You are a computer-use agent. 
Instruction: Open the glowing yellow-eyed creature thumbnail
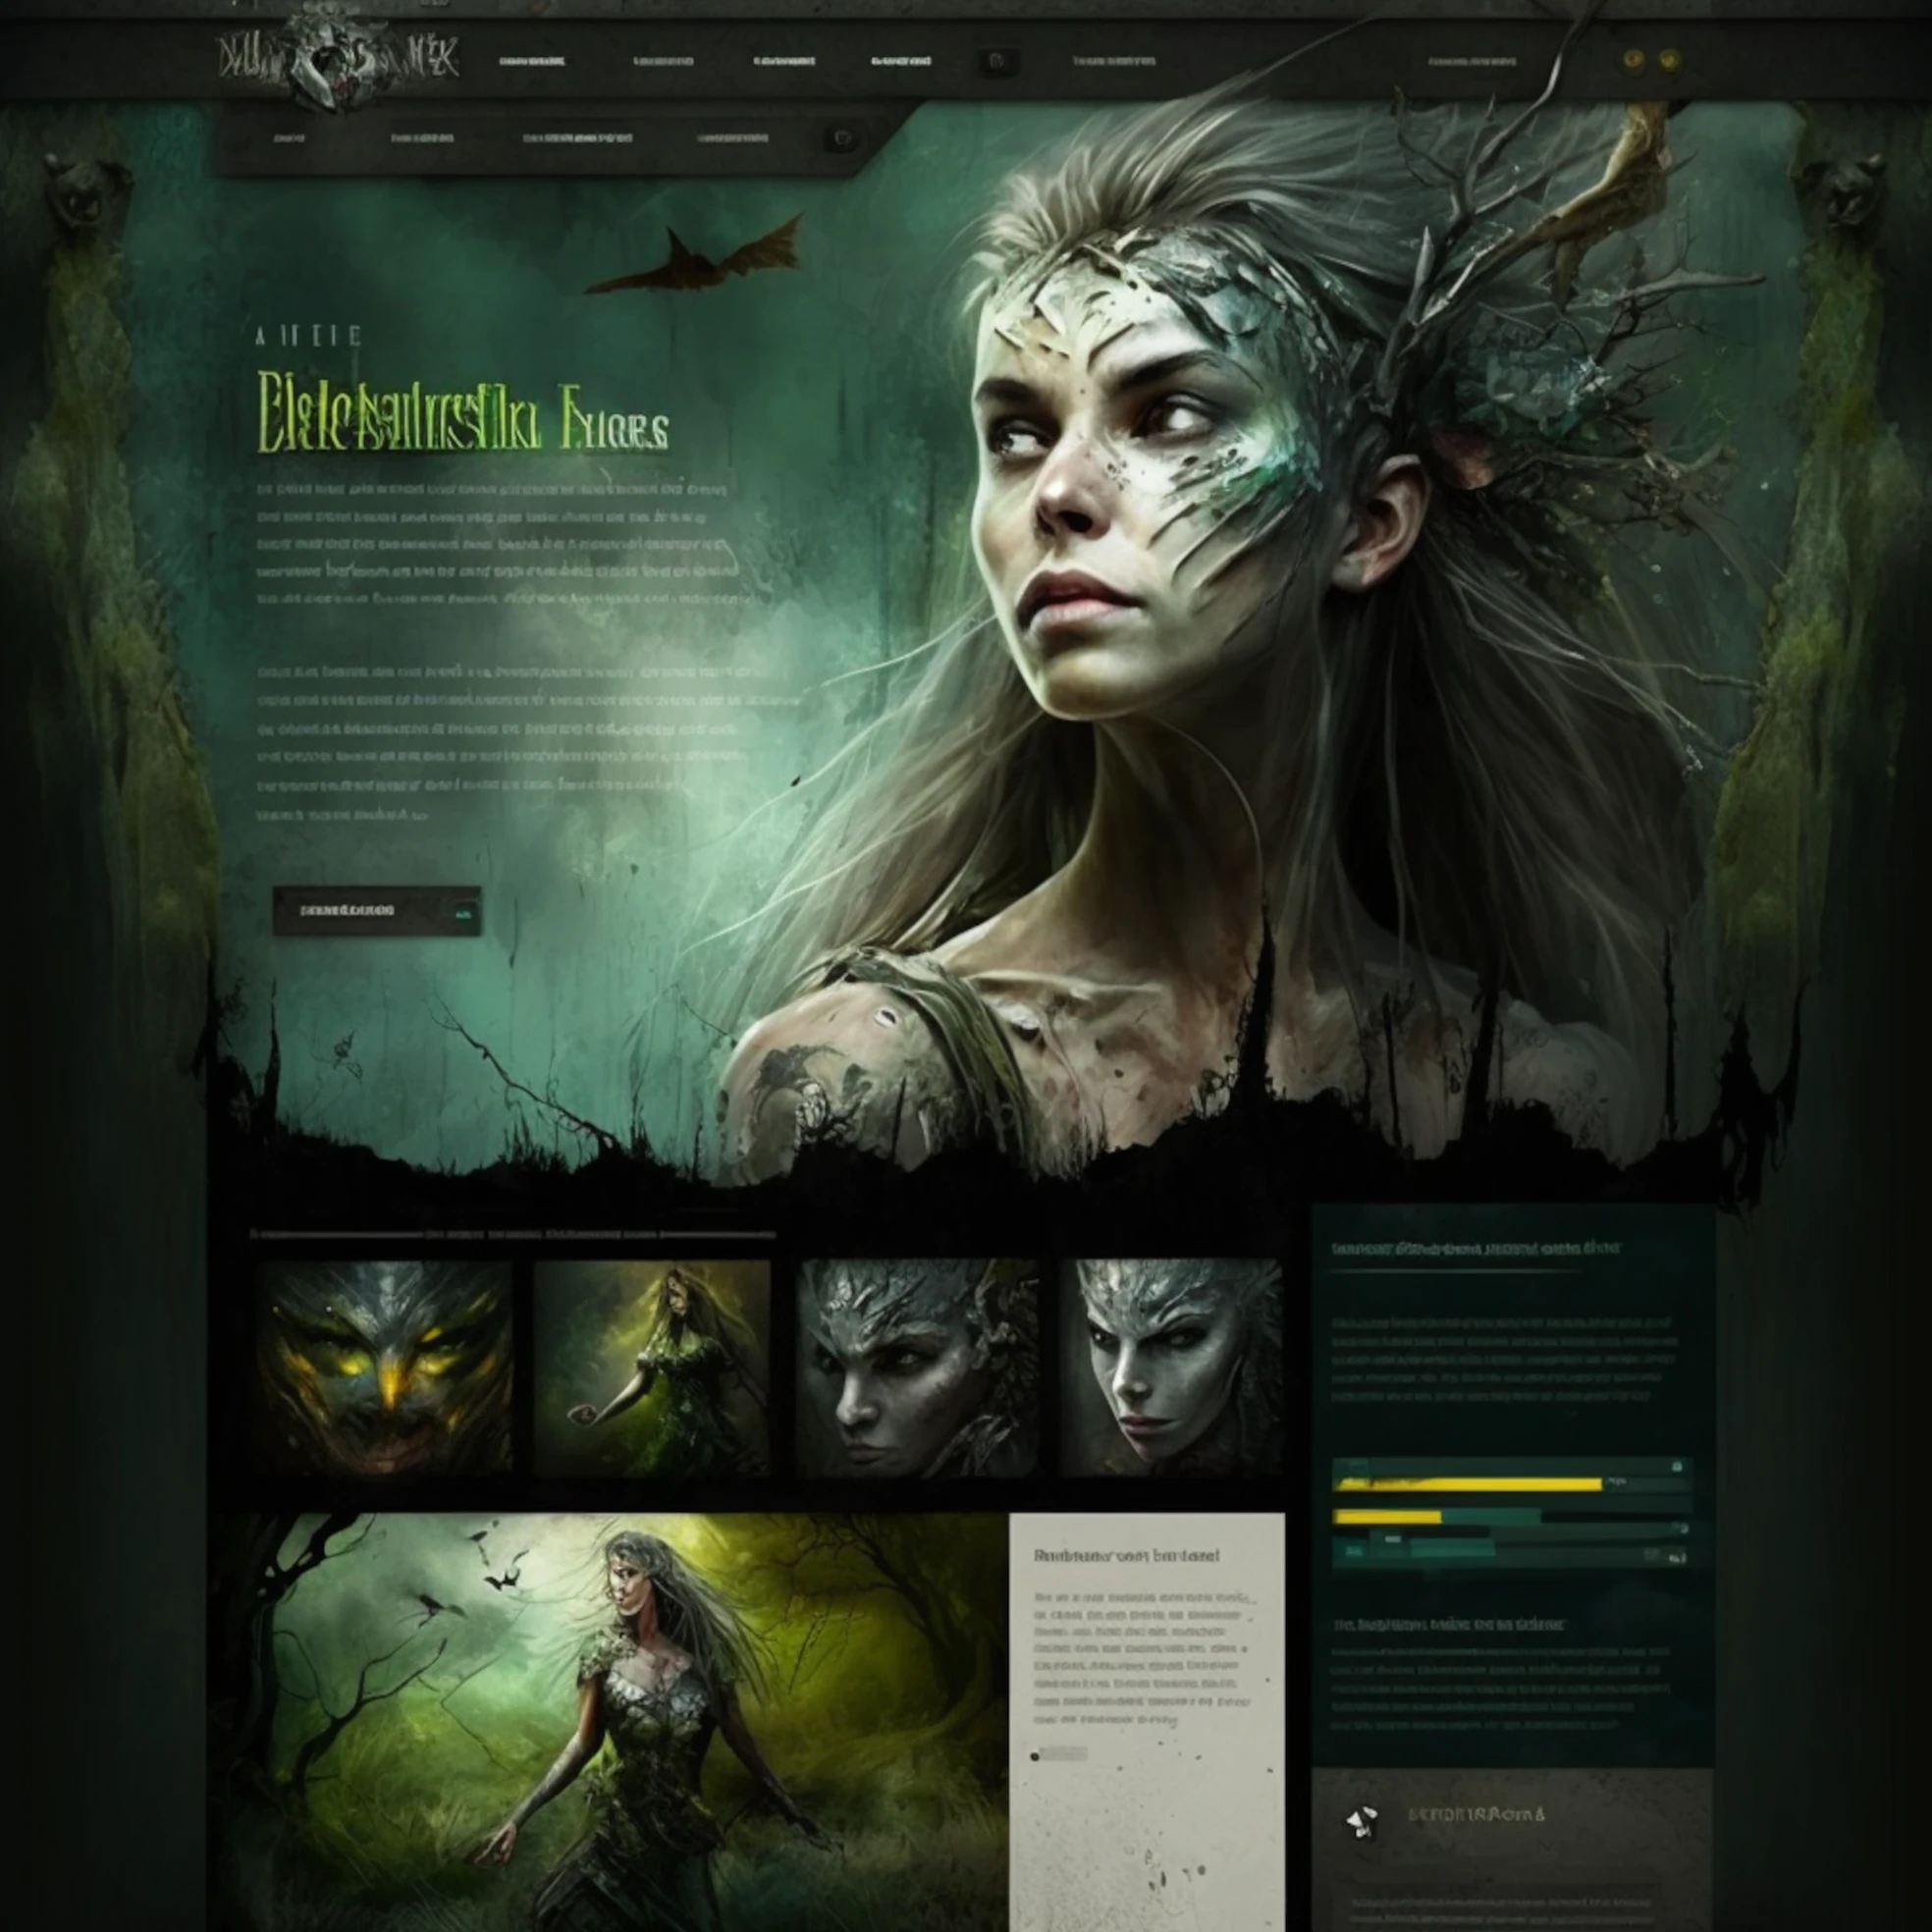coord(385,1367)
